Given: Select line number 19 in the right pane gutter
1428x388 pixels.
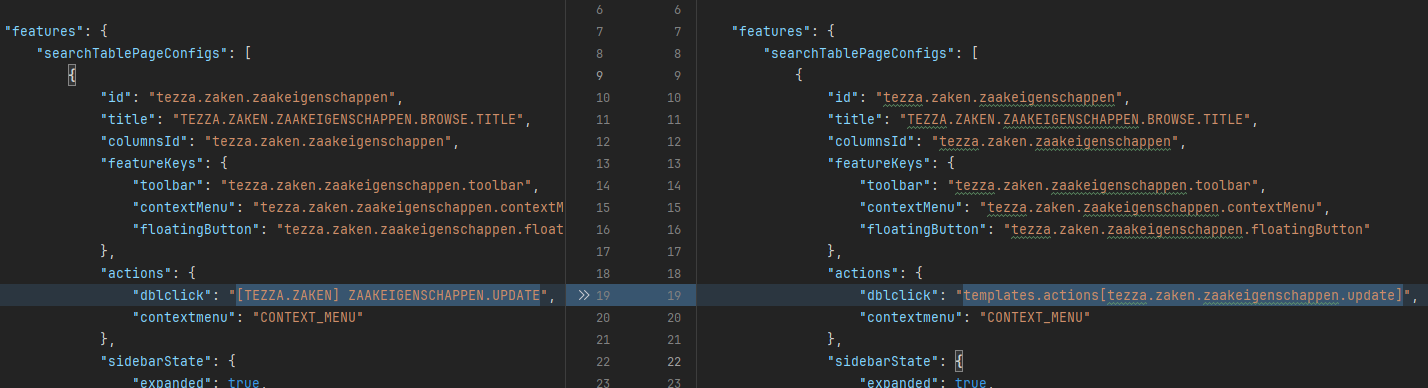Looking at the screenshot, I should coord(673,295).
